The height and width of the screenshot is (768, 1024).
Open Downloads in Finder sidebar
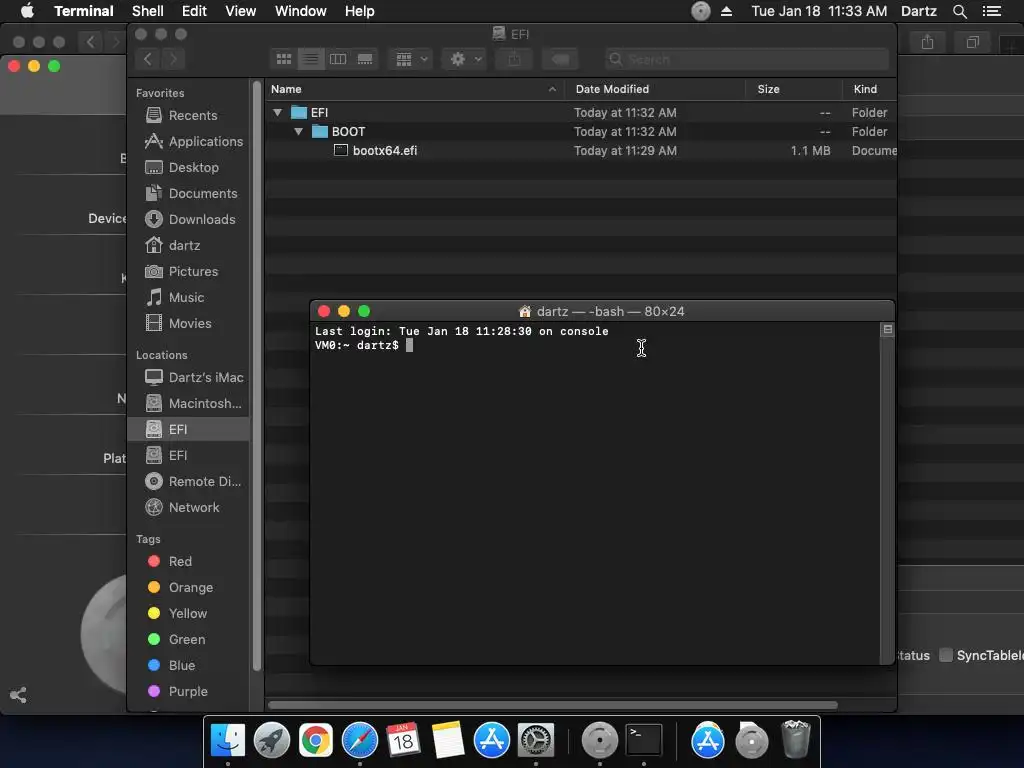[188, 219]
